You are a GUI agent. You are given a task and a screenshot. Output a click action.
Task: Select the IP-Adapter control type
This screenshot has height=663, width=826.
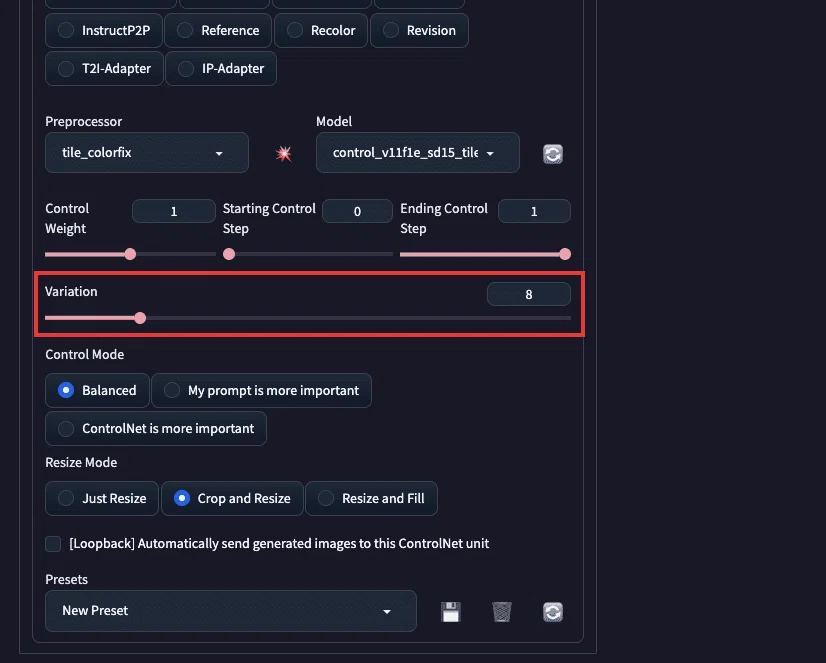(x=221, y=68)
